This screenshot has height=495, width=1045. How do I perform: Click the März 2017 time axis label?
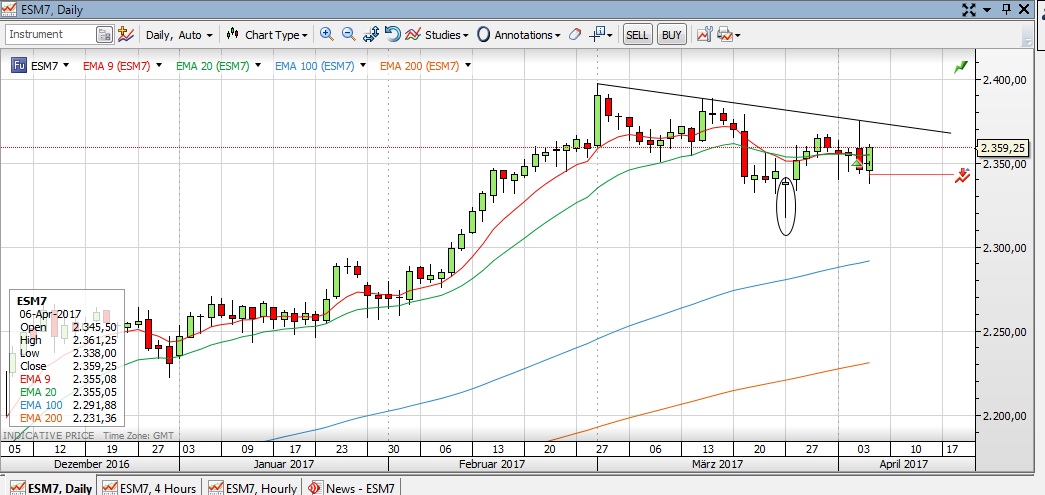718,464
